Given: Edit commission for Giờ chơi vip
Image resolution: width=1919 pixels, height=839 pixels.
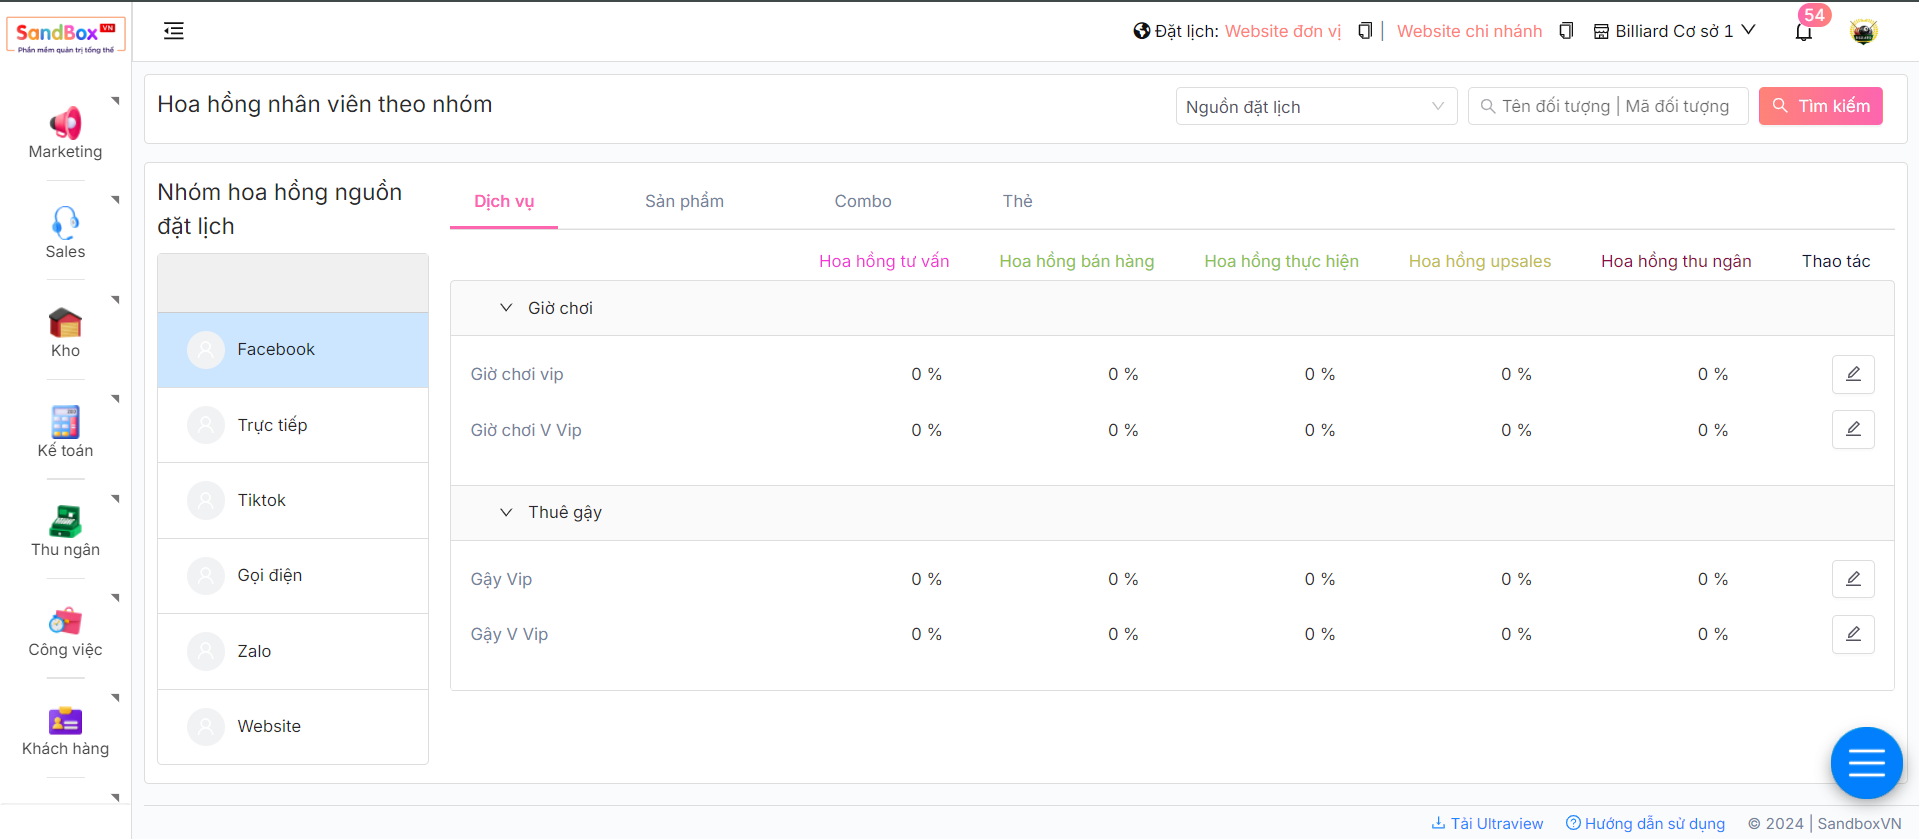Looking at the screenshot, I should click(x=1852, y=374).
